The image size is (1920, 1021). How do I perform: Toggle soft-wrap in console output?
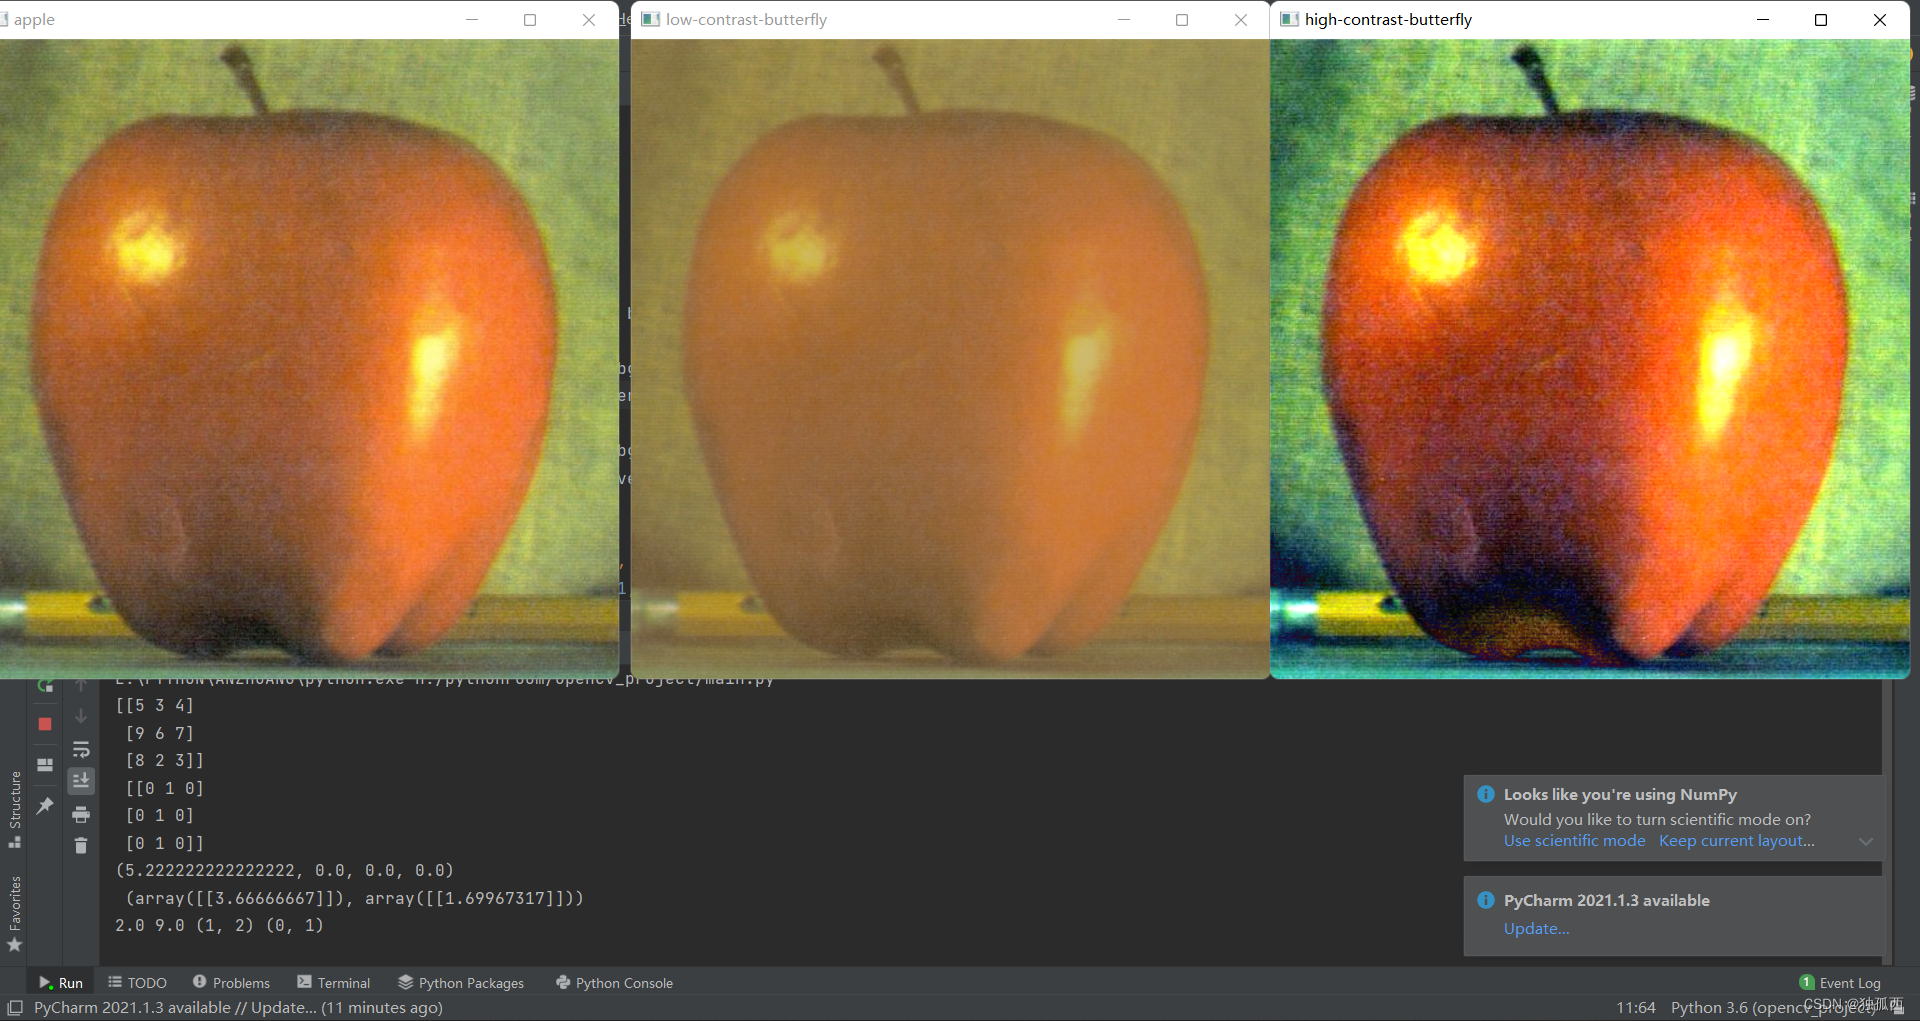coord(81,749)
